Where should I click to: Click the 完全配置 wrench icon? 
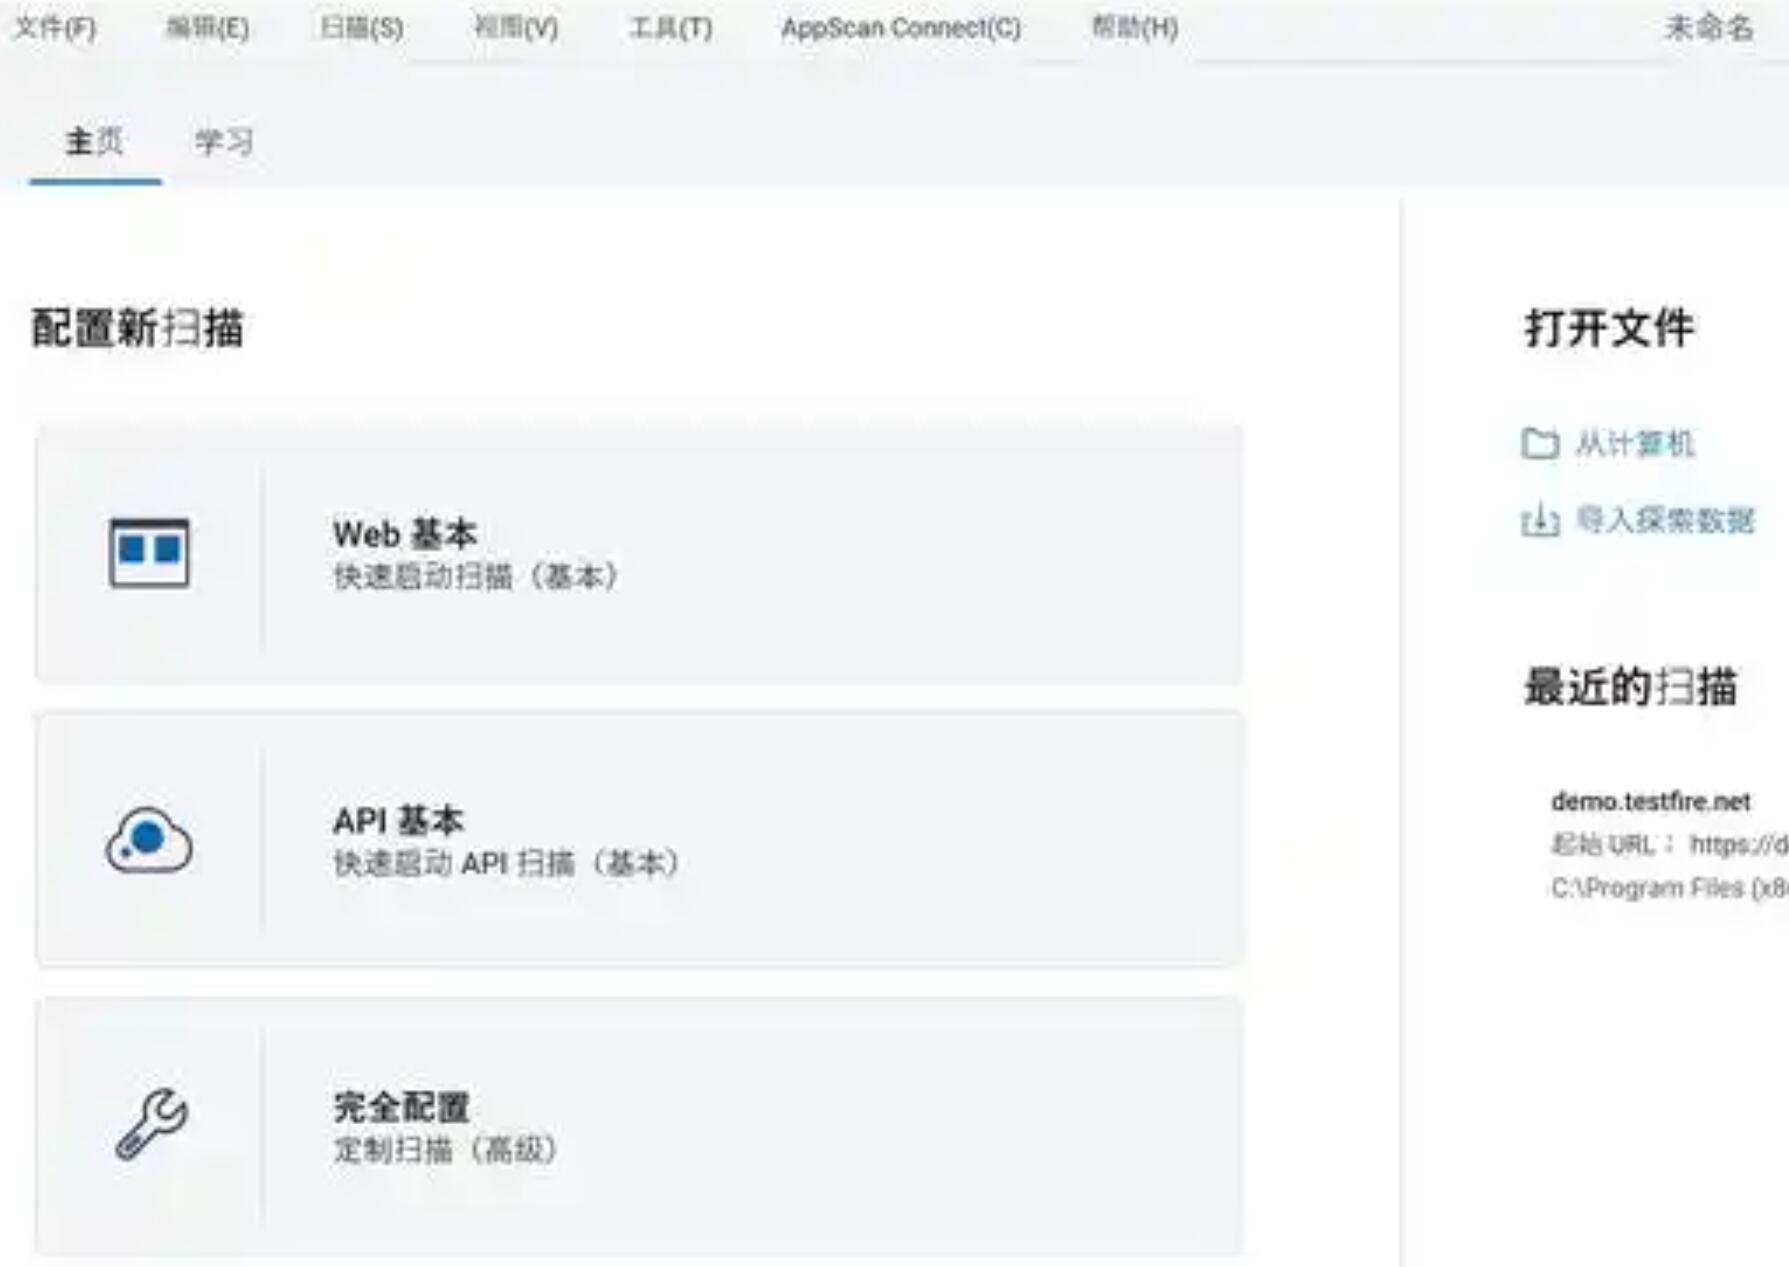tap(151, 1124)
